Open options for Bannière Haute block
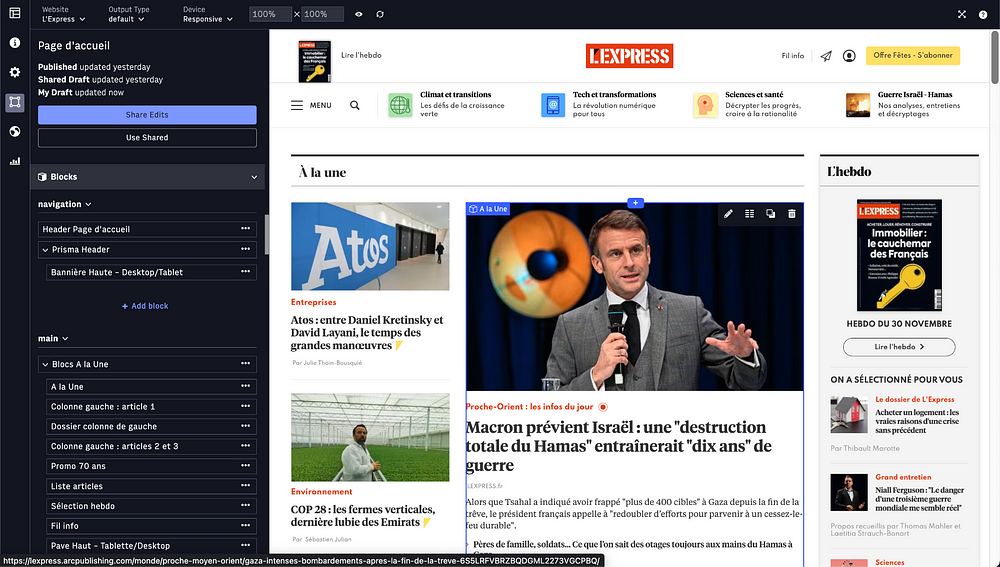Image resolution: width=1000 pixels, height=567 pixels. pyautogui.click(x=246, y=271)
